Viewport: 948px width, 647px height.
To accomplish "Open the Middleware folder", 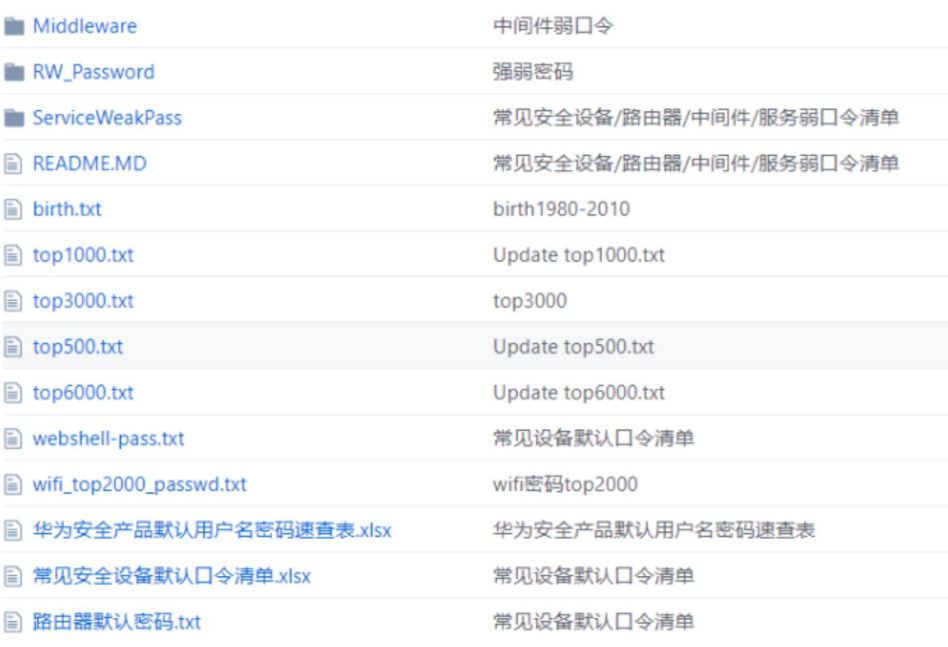I will coord(85,26).
